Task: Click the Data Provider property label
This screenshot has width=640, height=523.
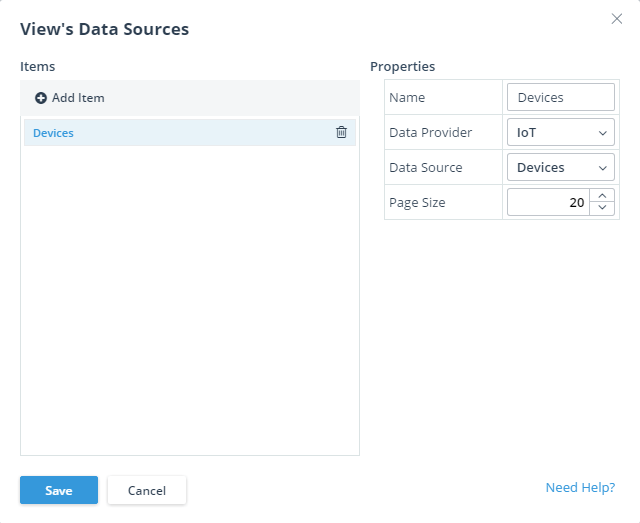Action: tap(430, 132)
